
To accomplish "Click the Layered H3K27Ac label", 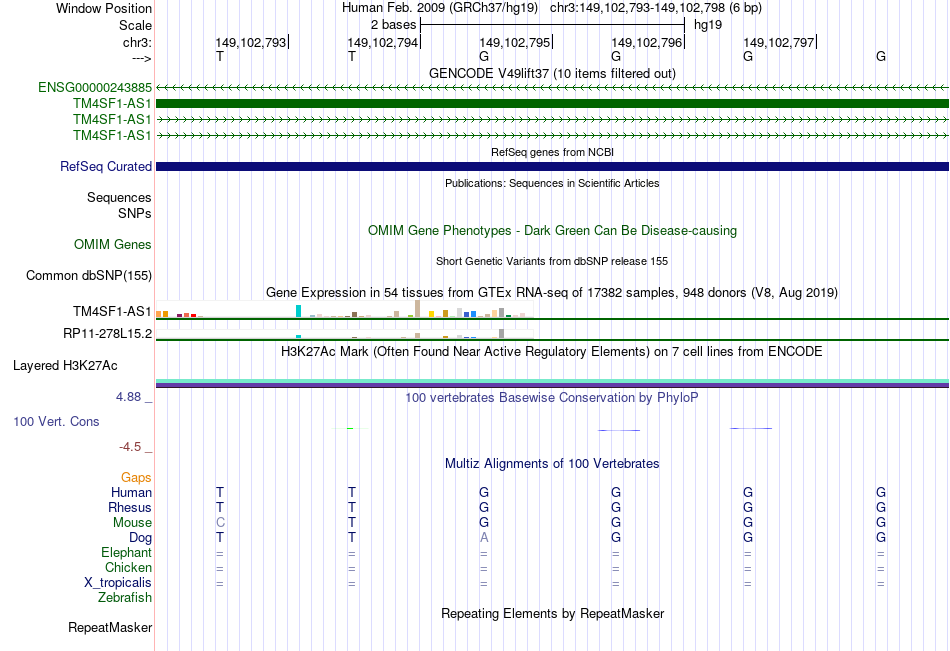I will [x=65, y=366].
